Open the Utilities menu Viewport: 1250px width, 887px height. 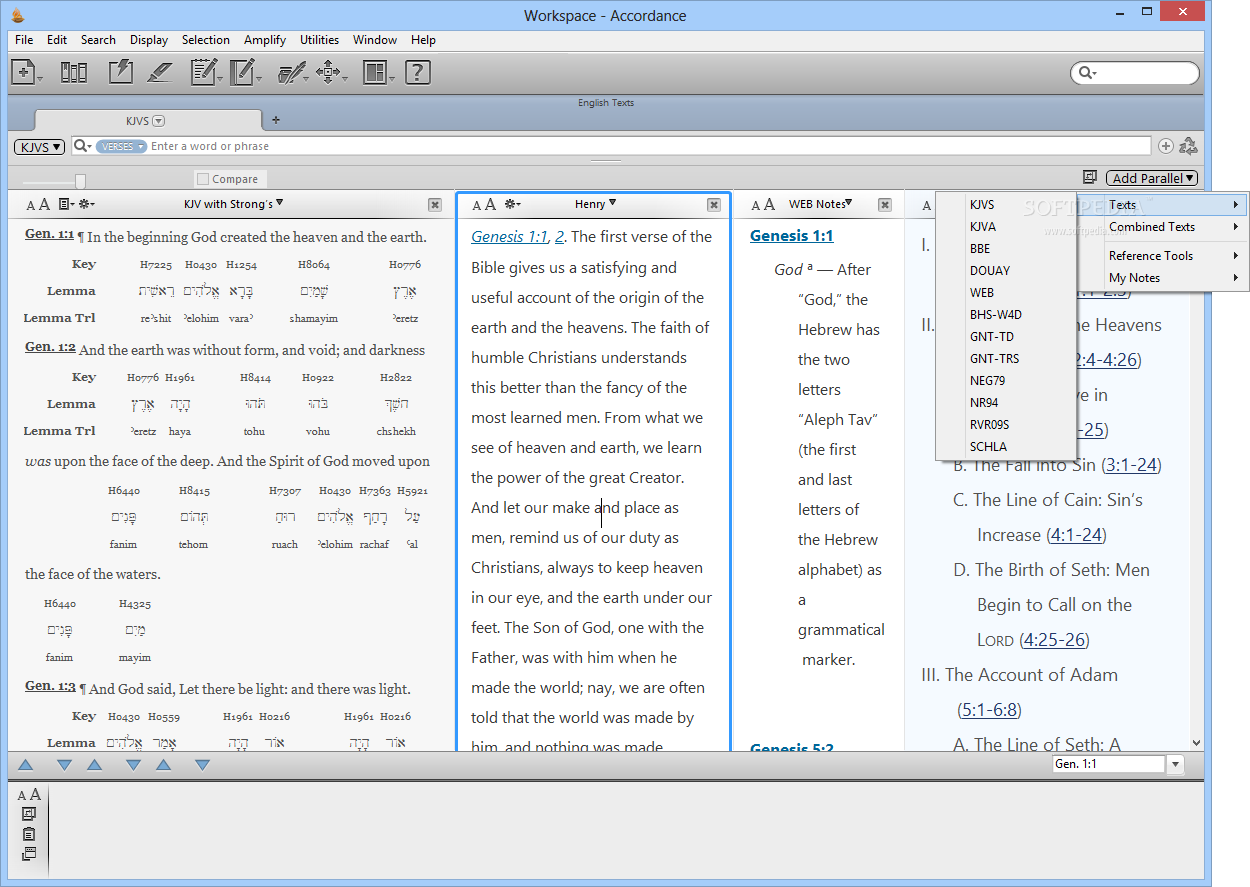click(x=320, y=40)
